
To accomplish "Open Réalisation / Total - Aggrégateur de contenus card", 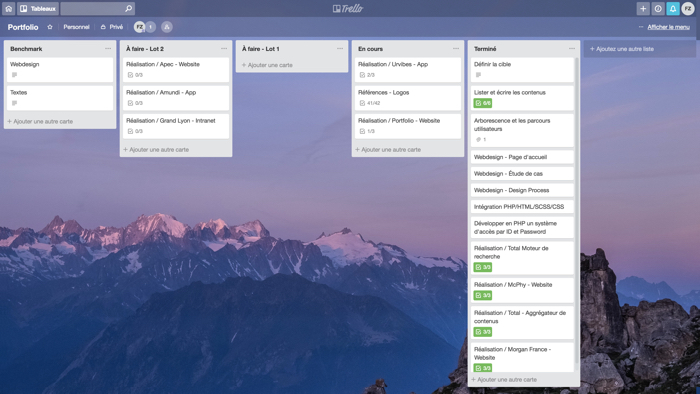I will tap(522, 323).
